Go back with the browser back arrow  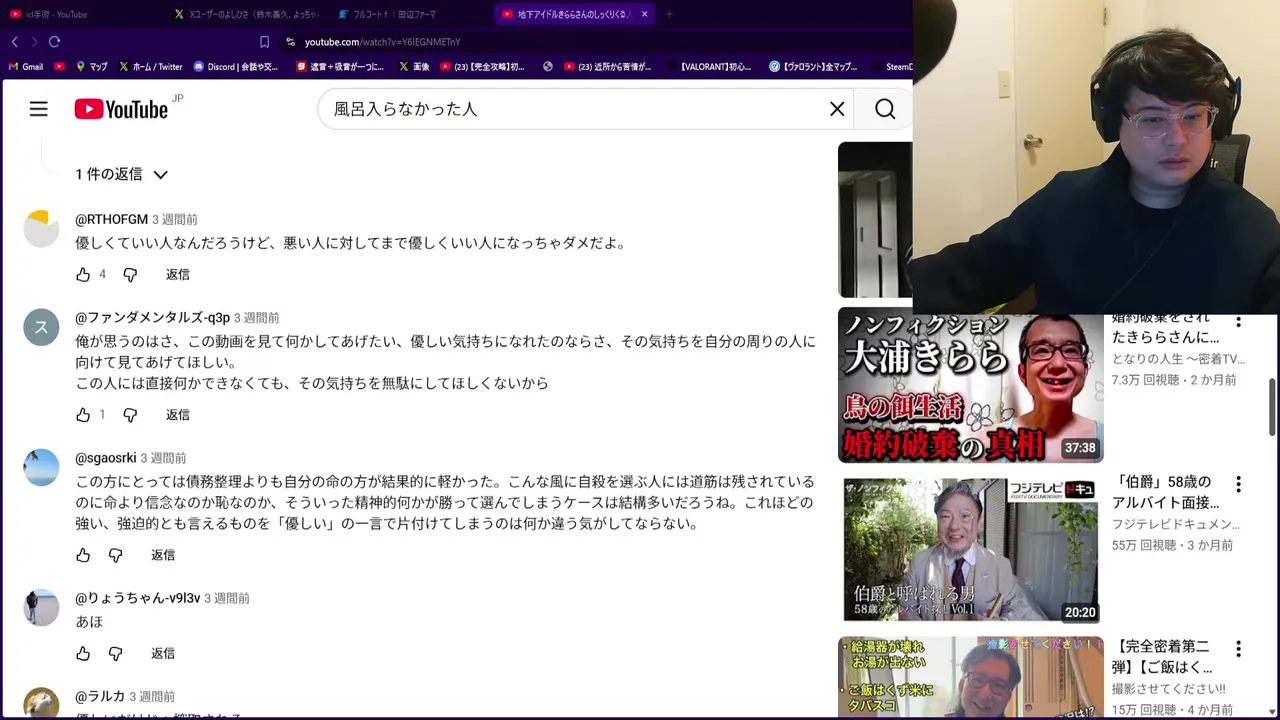(14, 42)
